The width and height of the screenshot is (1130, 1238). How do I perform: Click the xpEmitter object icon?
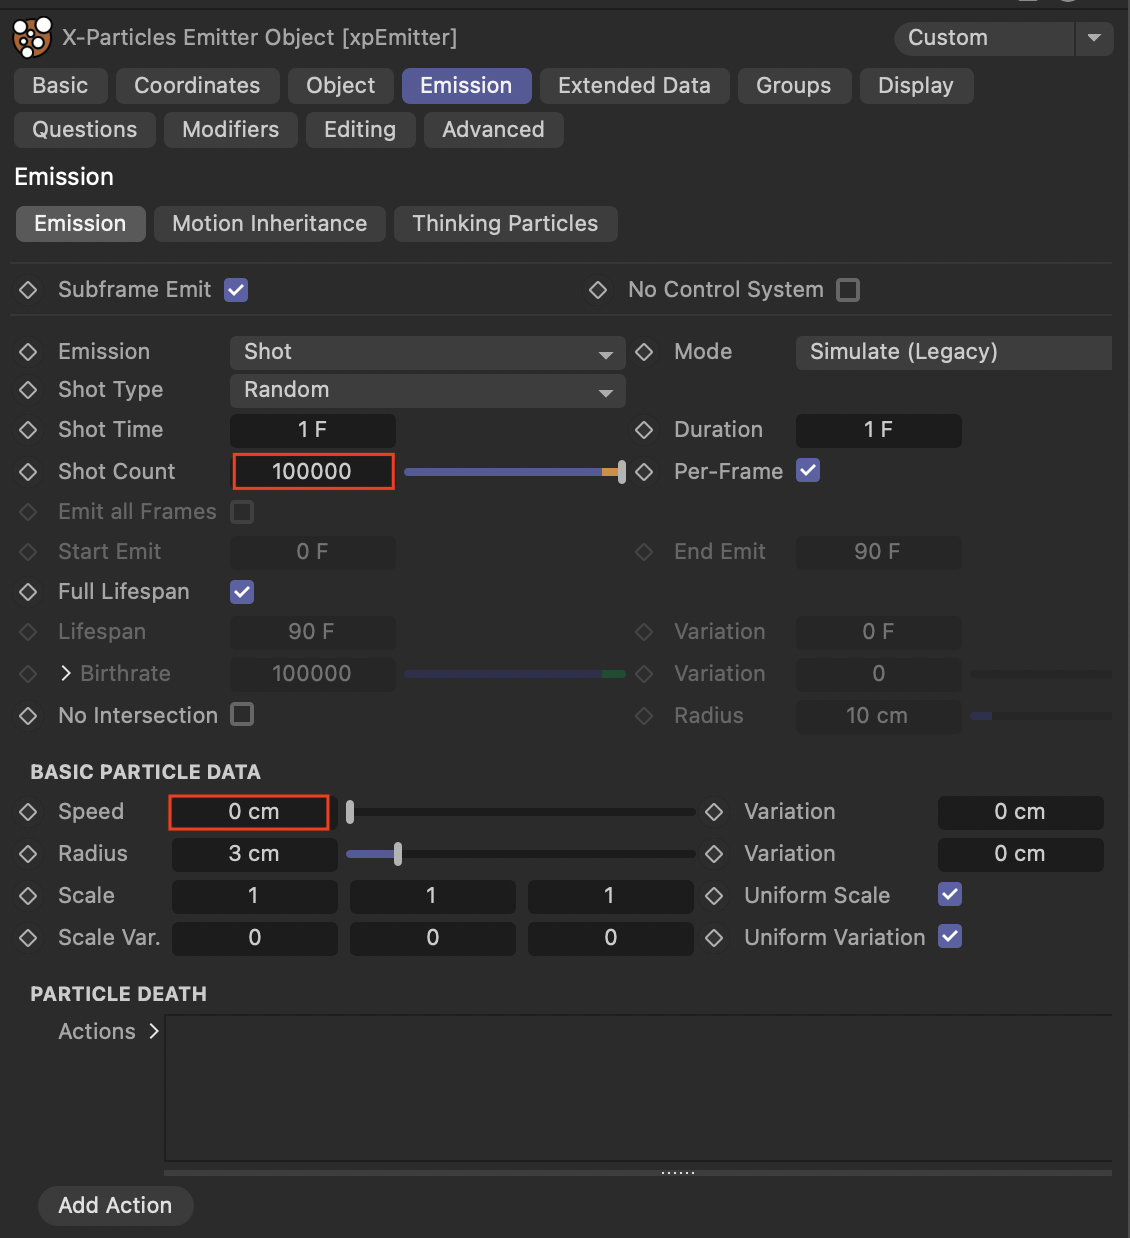(x=32, y=38)
